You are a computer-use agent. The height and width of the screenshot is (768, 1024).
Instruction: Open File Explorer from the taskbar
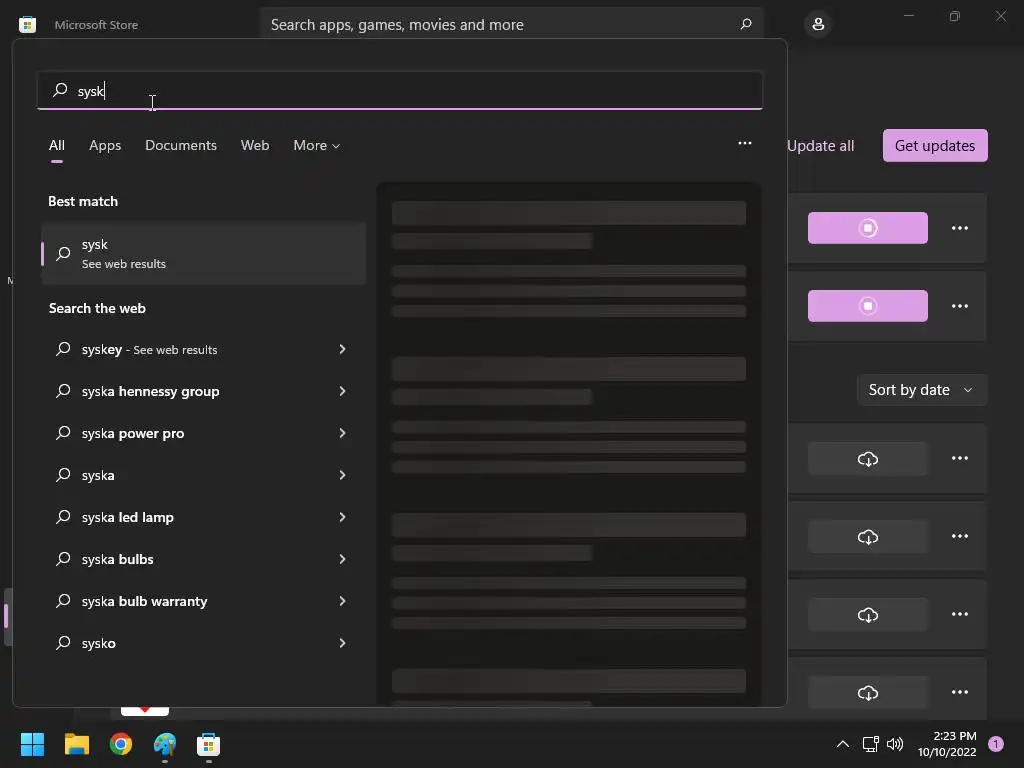pos(76,744)
